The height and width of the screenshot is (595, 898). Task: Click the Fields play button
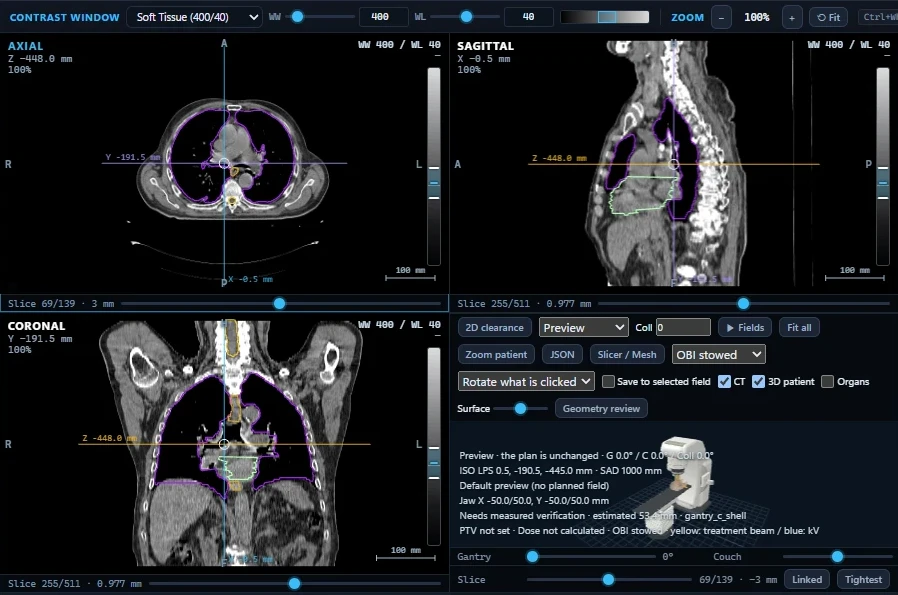(745, 328)
